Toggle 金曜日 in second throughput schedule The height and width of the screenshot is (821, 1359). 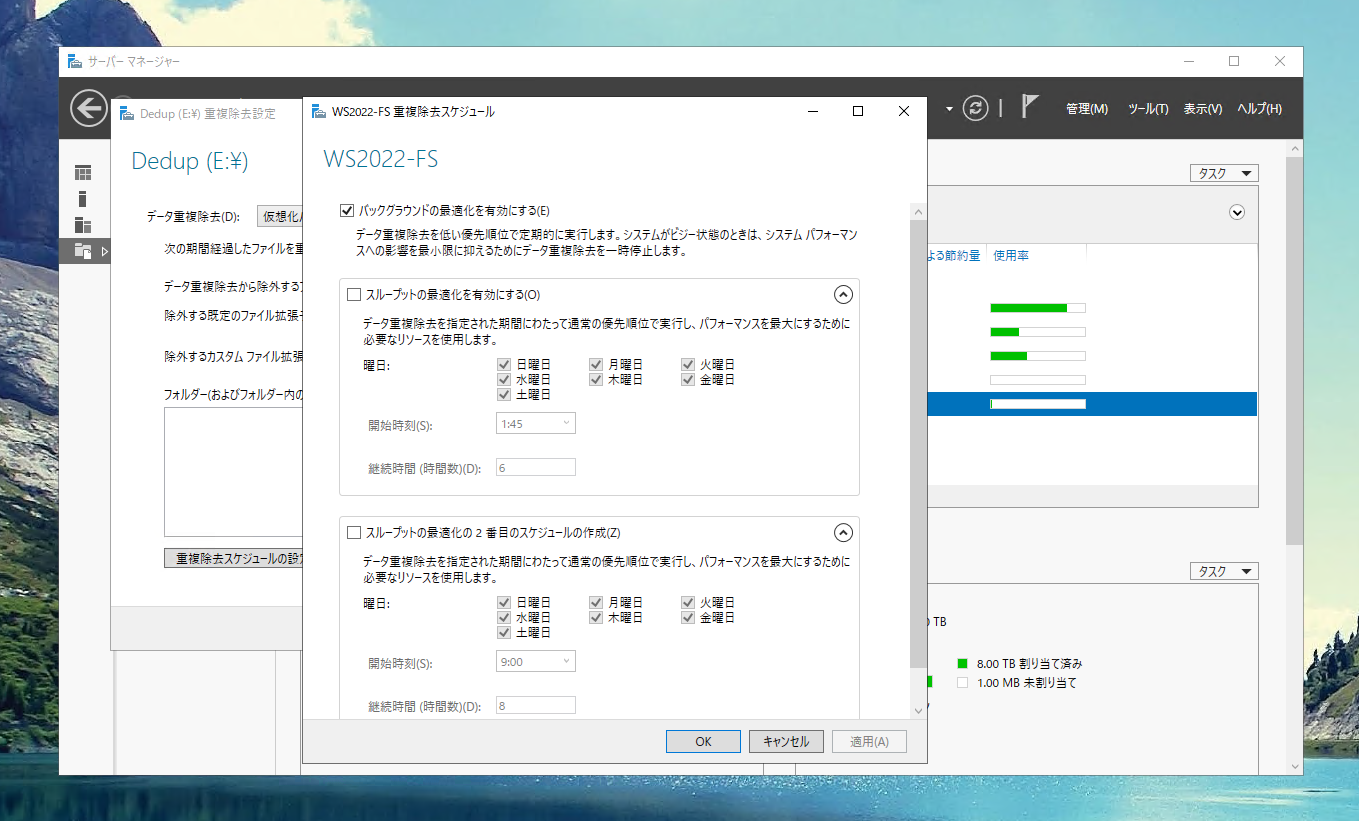(689, 618)
